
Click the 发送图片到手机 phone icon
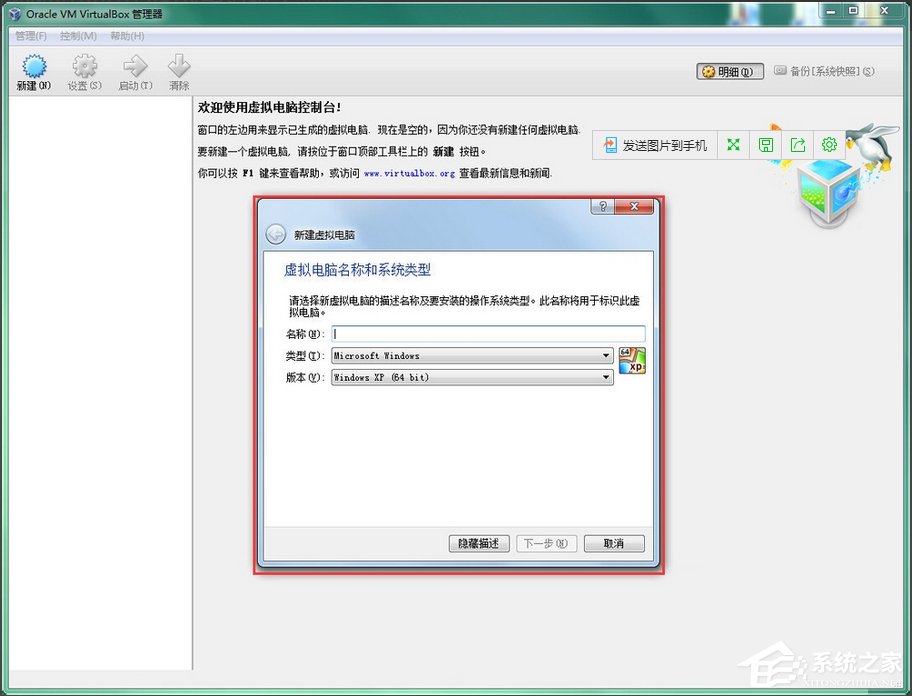pyautogui.click(x=612, y=145)
